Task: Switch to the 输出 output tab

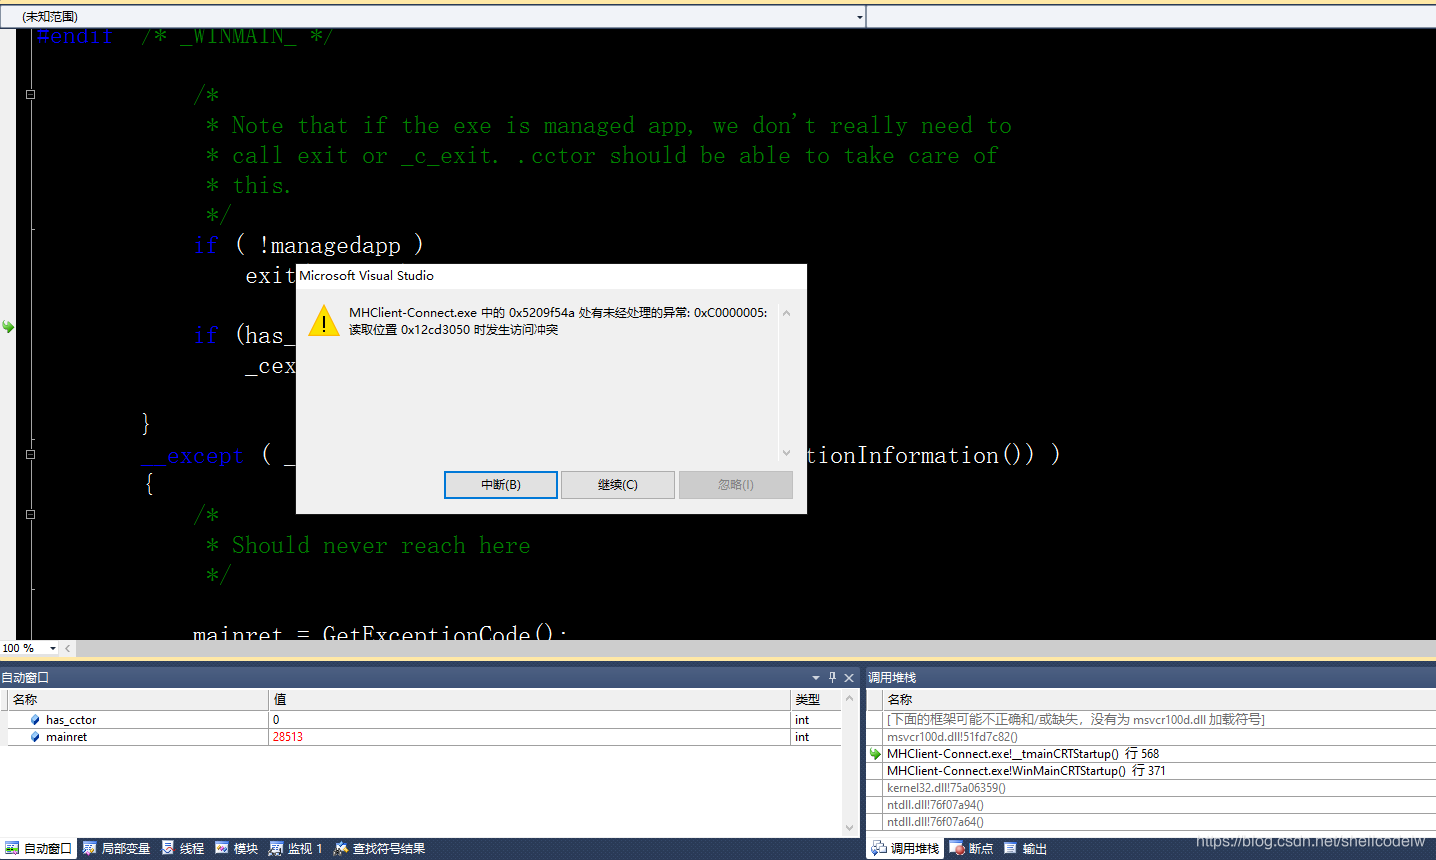Action: pos(1026,848)
